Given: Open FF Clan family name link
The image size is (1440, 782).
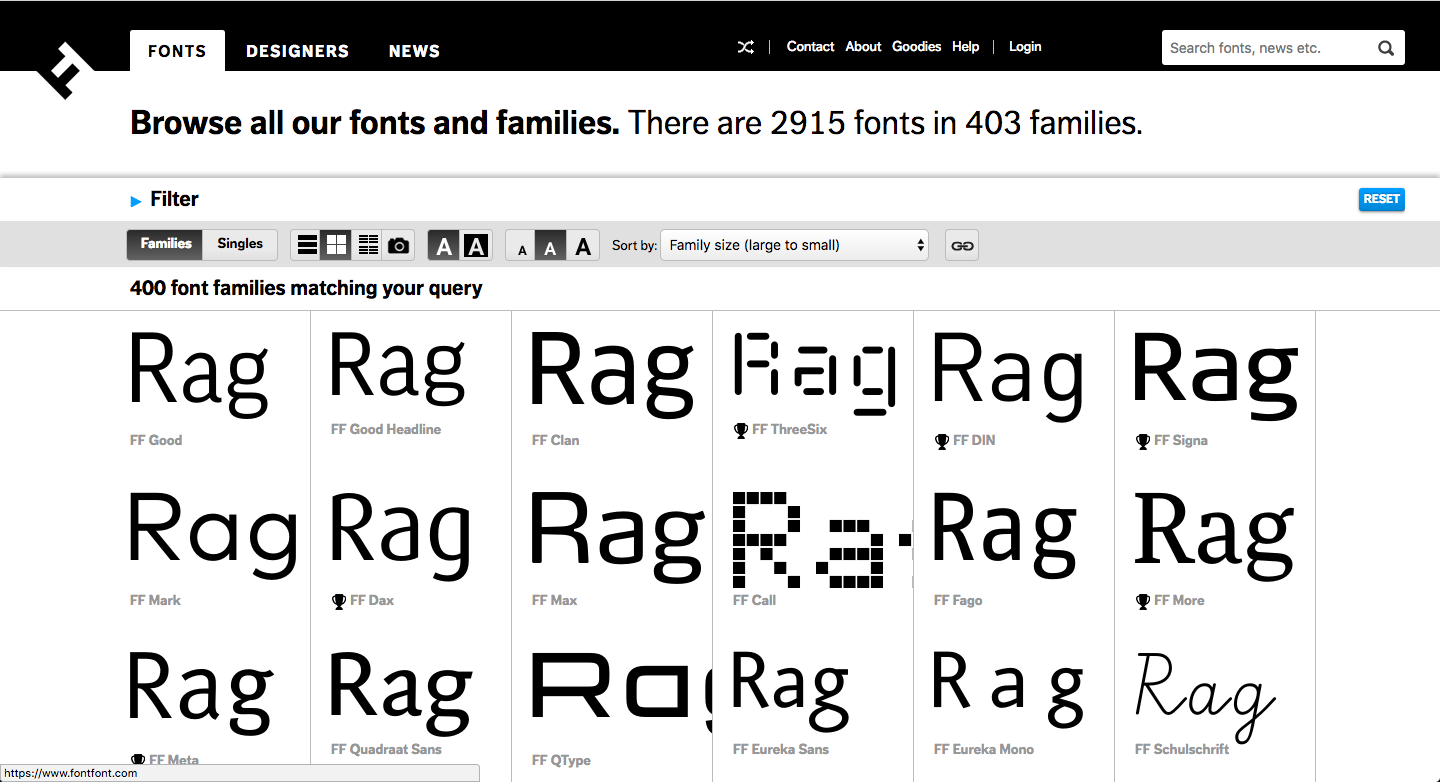Looking at the screenshot, I should (x=556, y=441).
